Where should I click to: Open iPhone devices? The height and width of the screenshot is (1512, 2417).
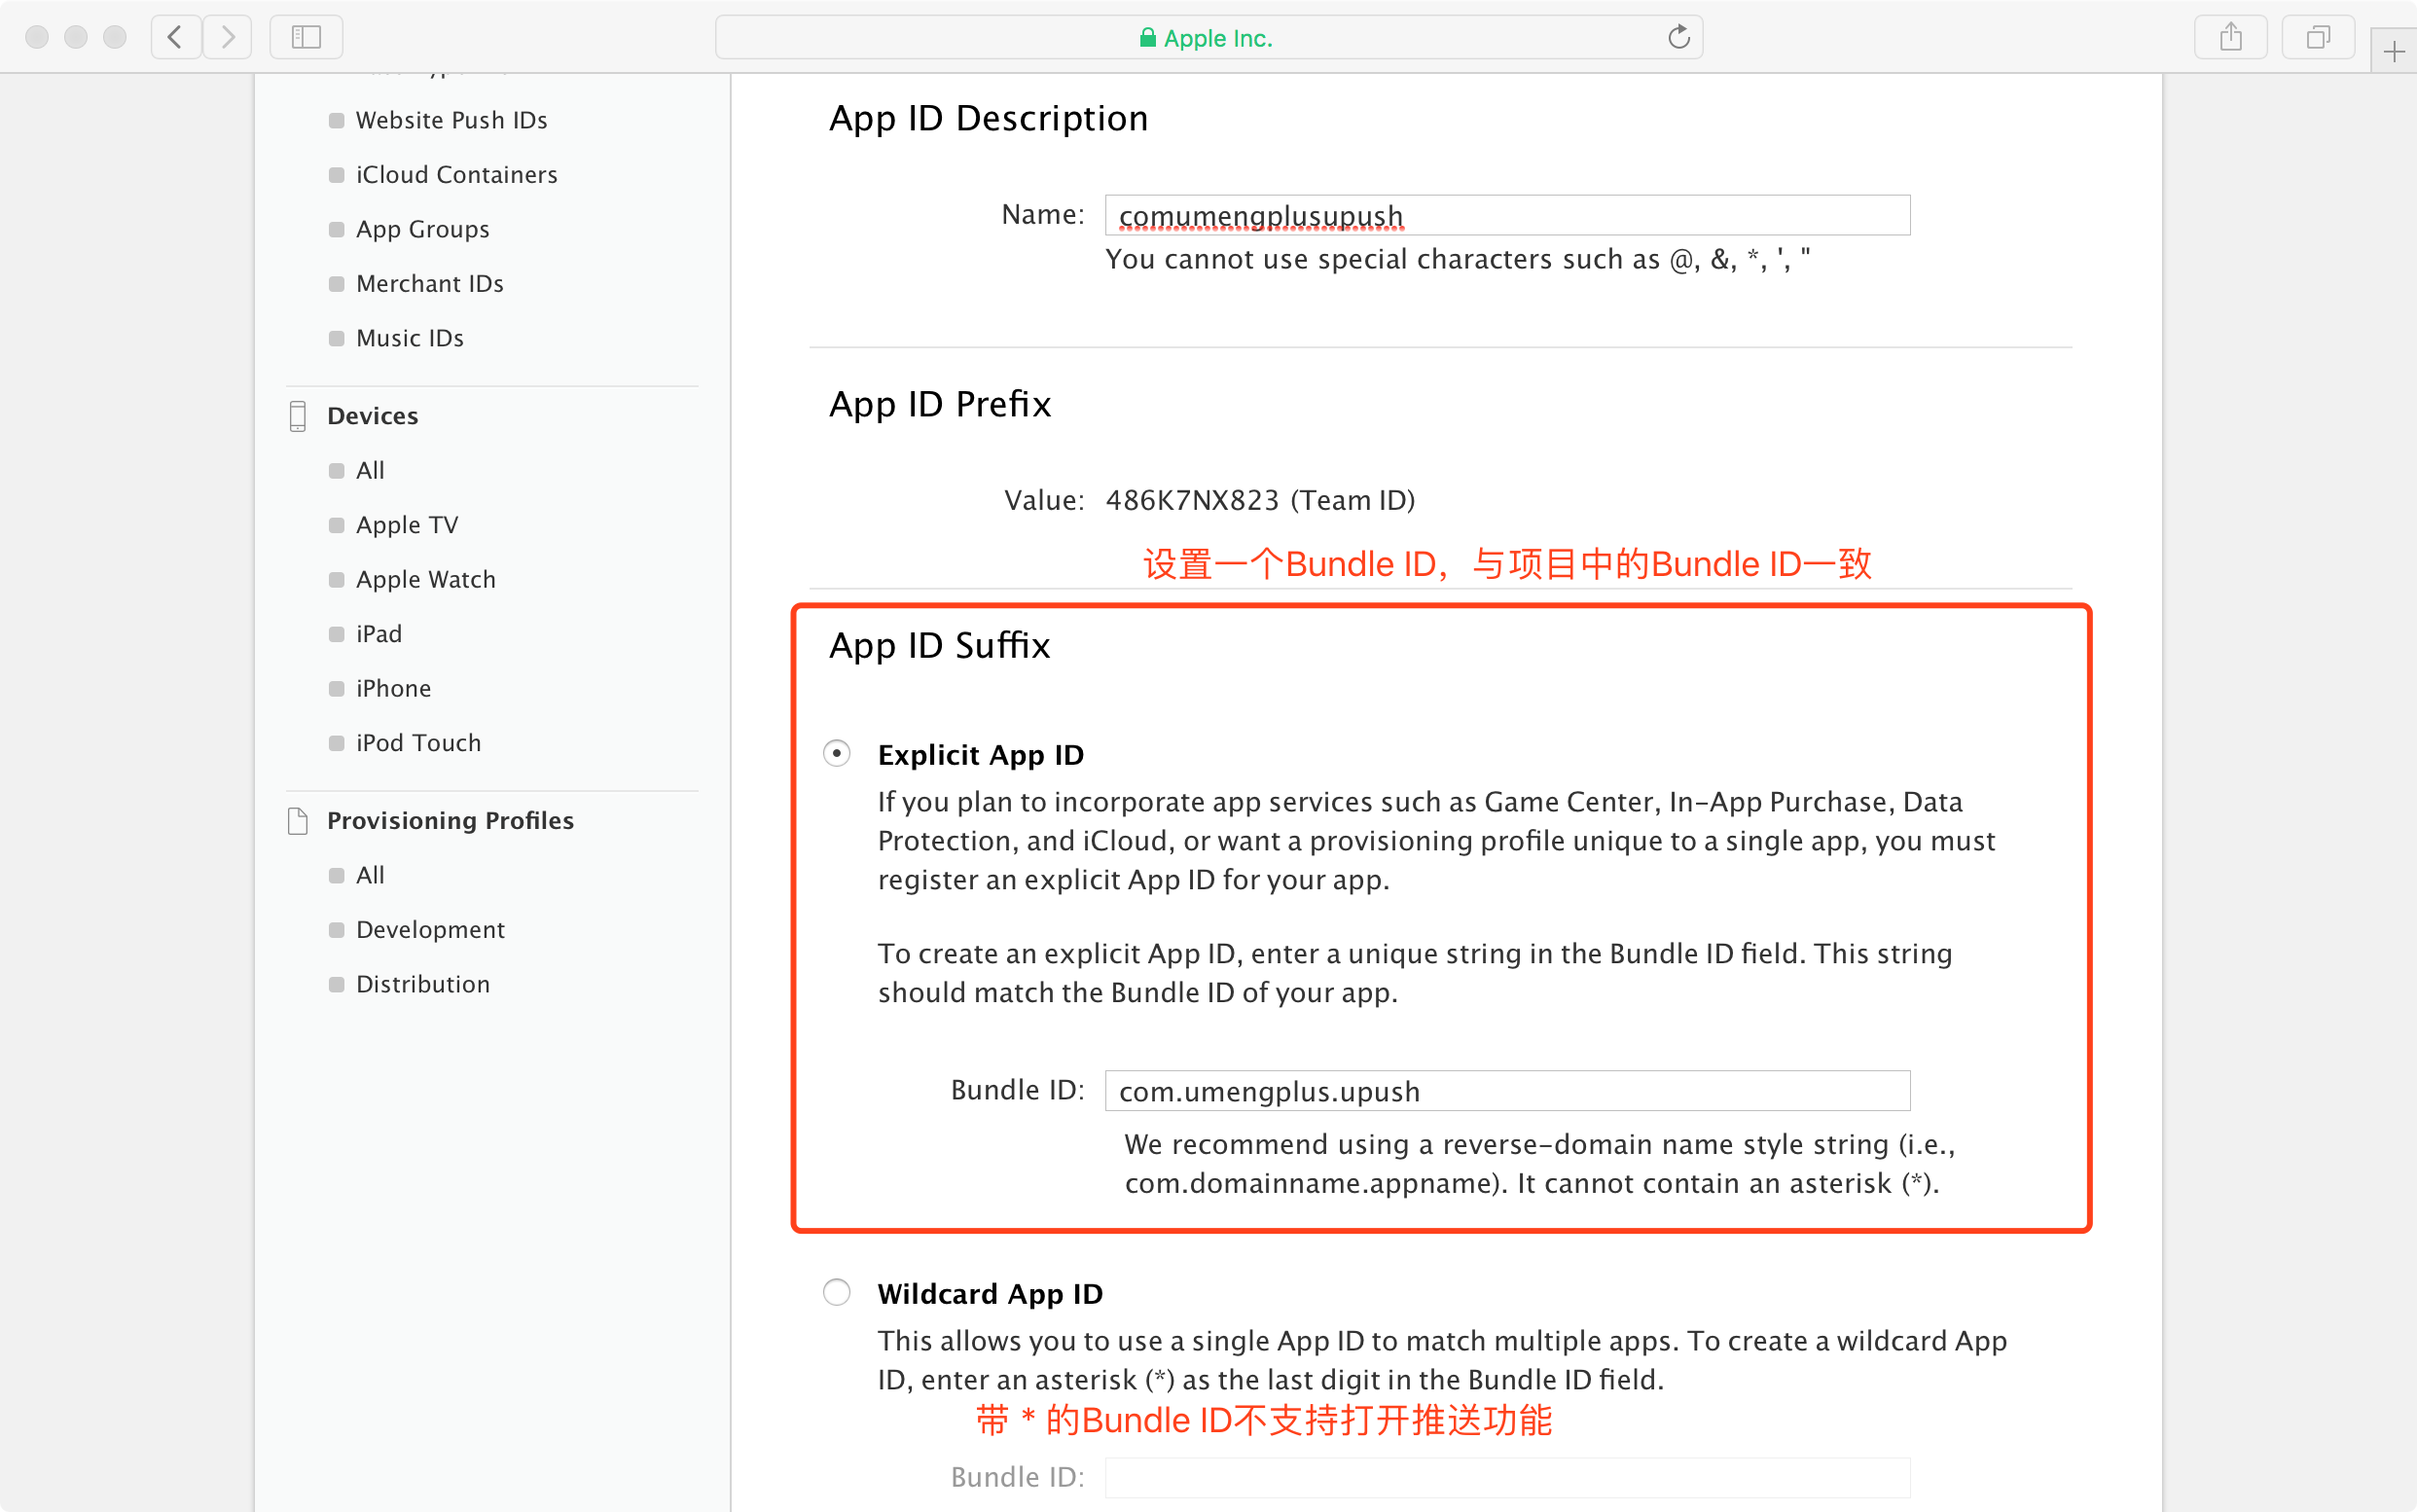click(394, 688)
